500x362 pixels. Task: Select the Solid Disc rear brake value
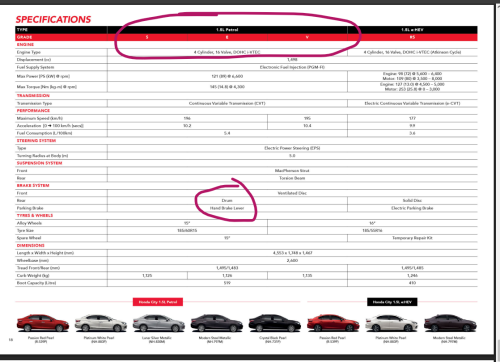412,201
